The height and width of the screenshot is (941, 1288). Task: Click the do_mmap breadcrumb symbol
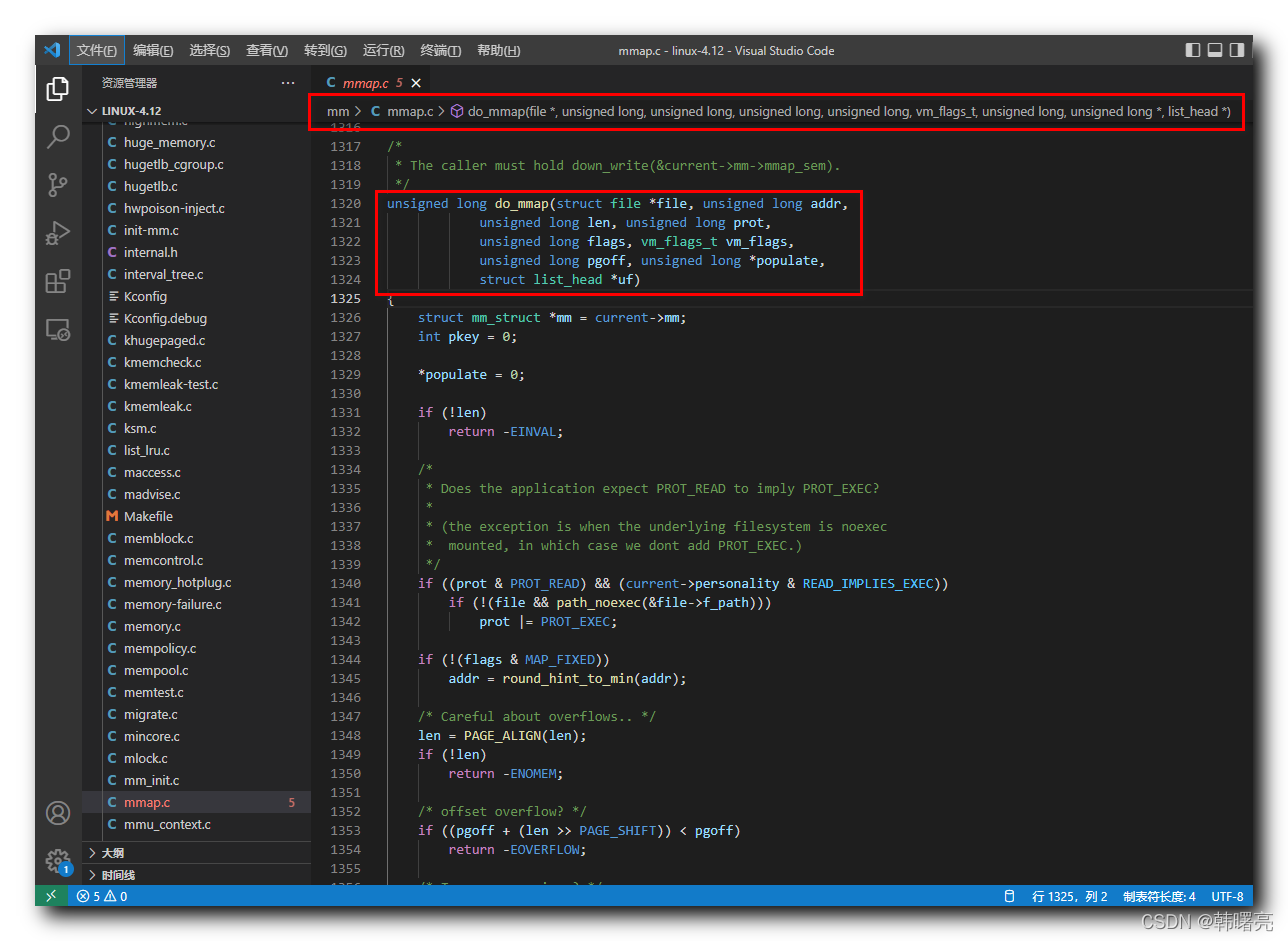coord(840,111)
